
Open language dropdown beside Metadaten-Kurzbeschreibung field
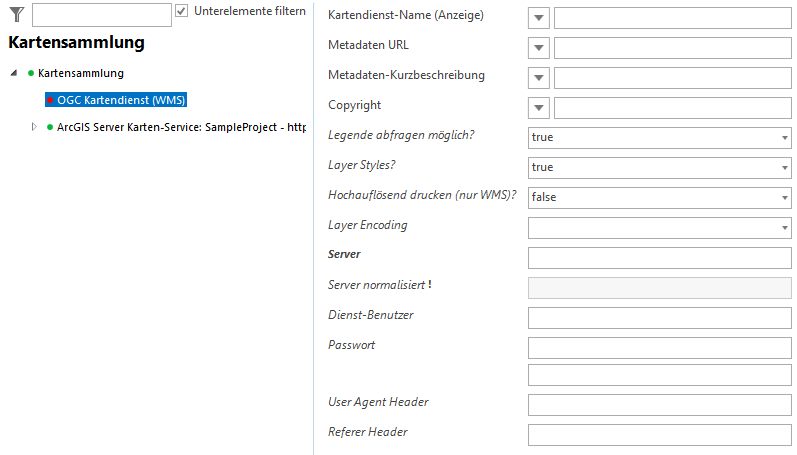[539, 78]
